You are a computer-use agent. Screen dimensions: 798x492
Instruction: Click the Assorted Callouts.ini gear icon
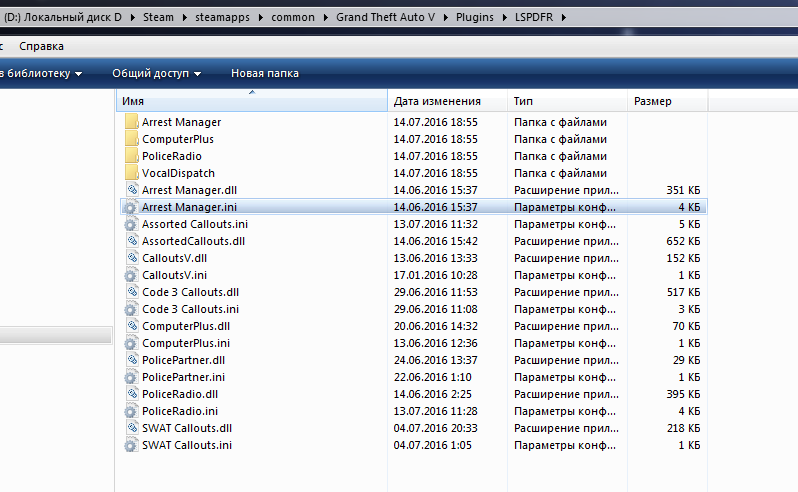point(131,224)
